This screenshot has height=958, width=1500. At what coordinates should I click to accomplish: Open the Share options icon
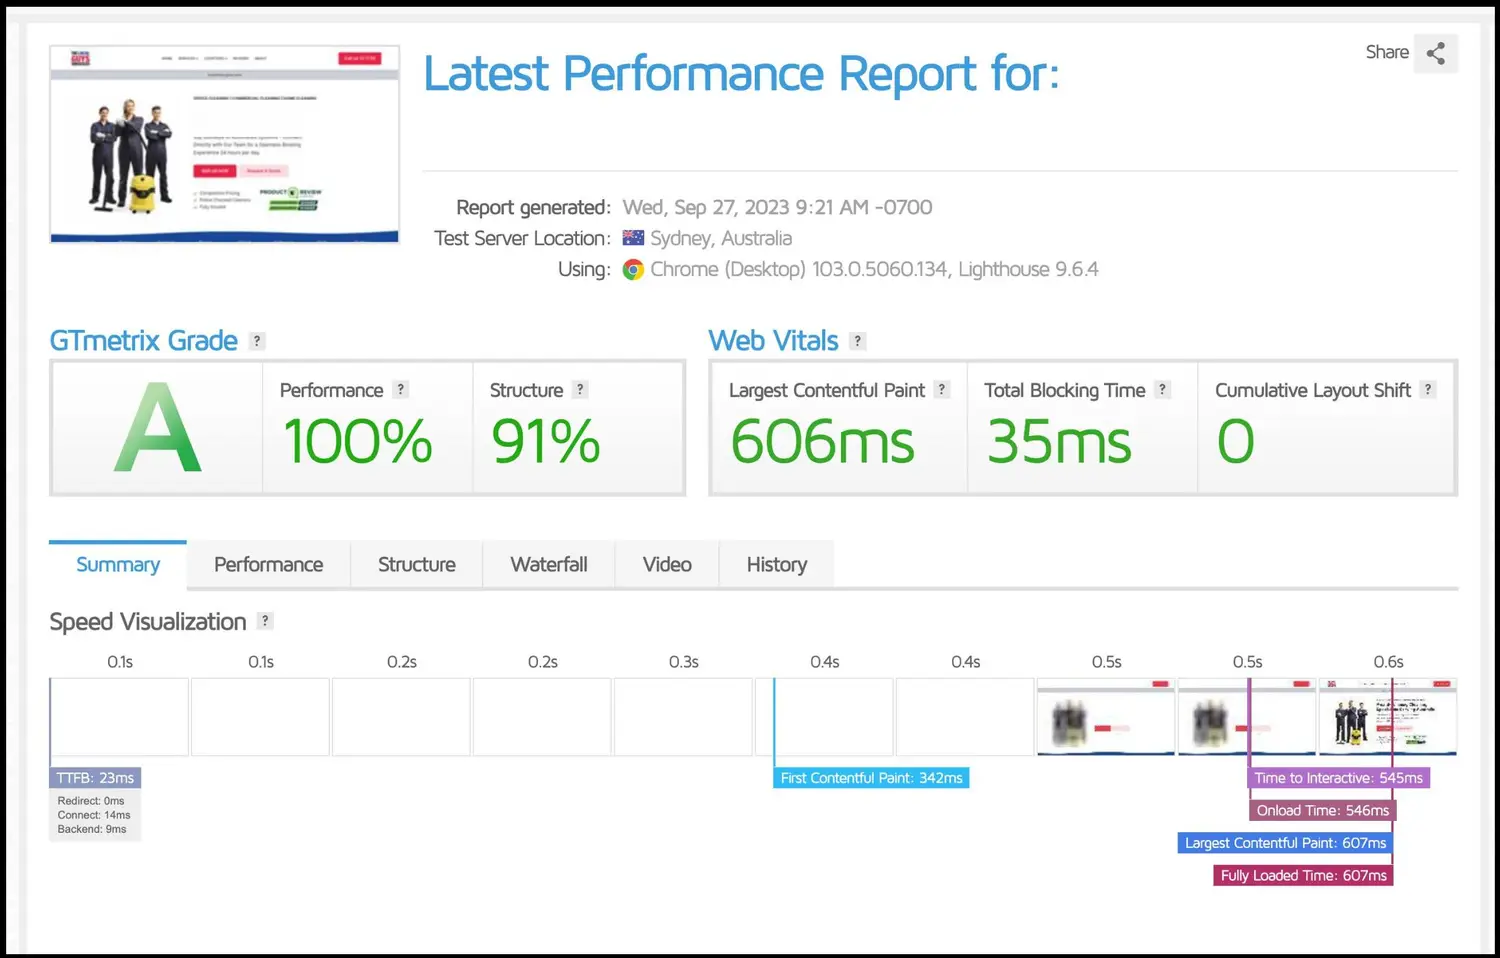click(x=1436, y=53)
